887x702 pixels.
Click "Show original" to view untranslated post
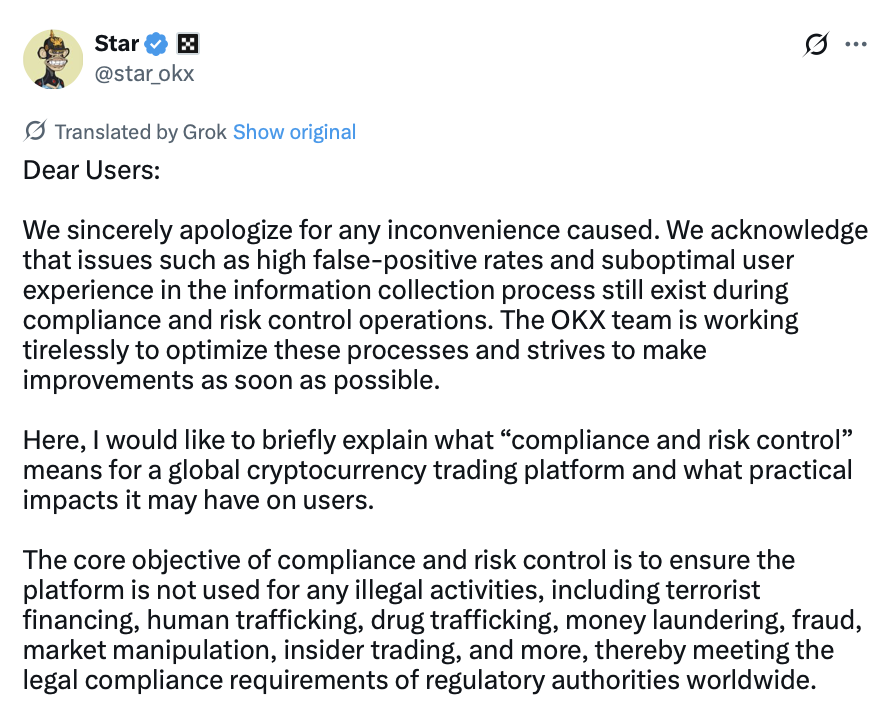click(294, 132)
